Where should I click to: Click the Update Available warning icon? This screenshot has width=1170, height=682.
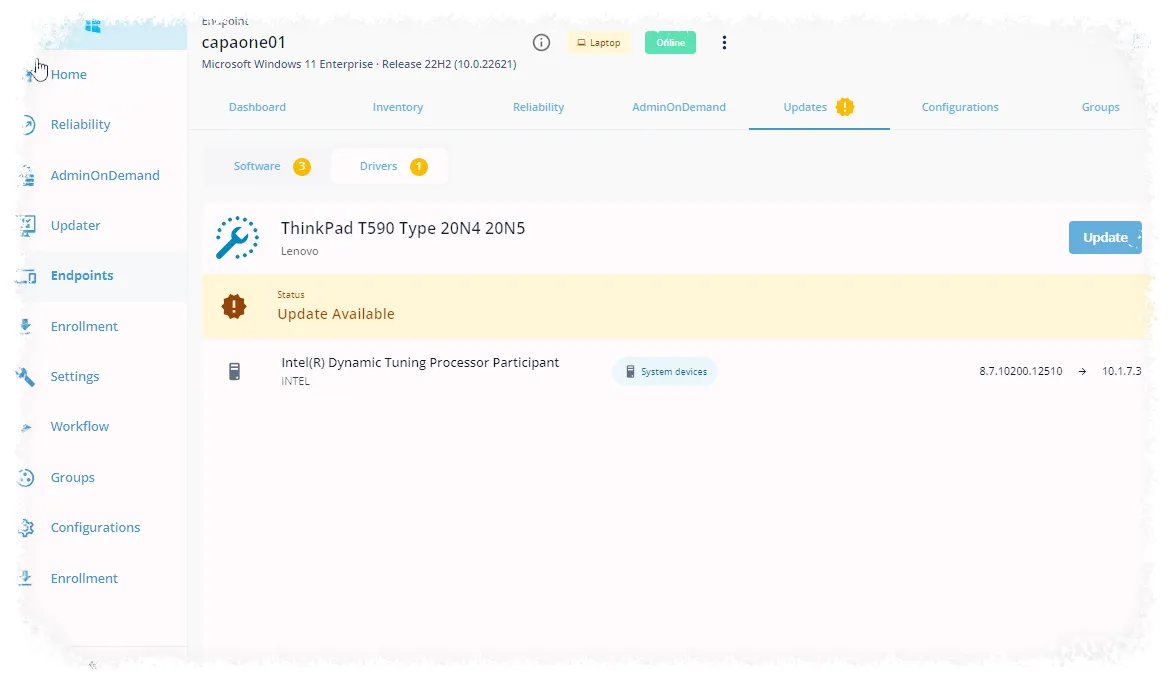click(234, 306)
